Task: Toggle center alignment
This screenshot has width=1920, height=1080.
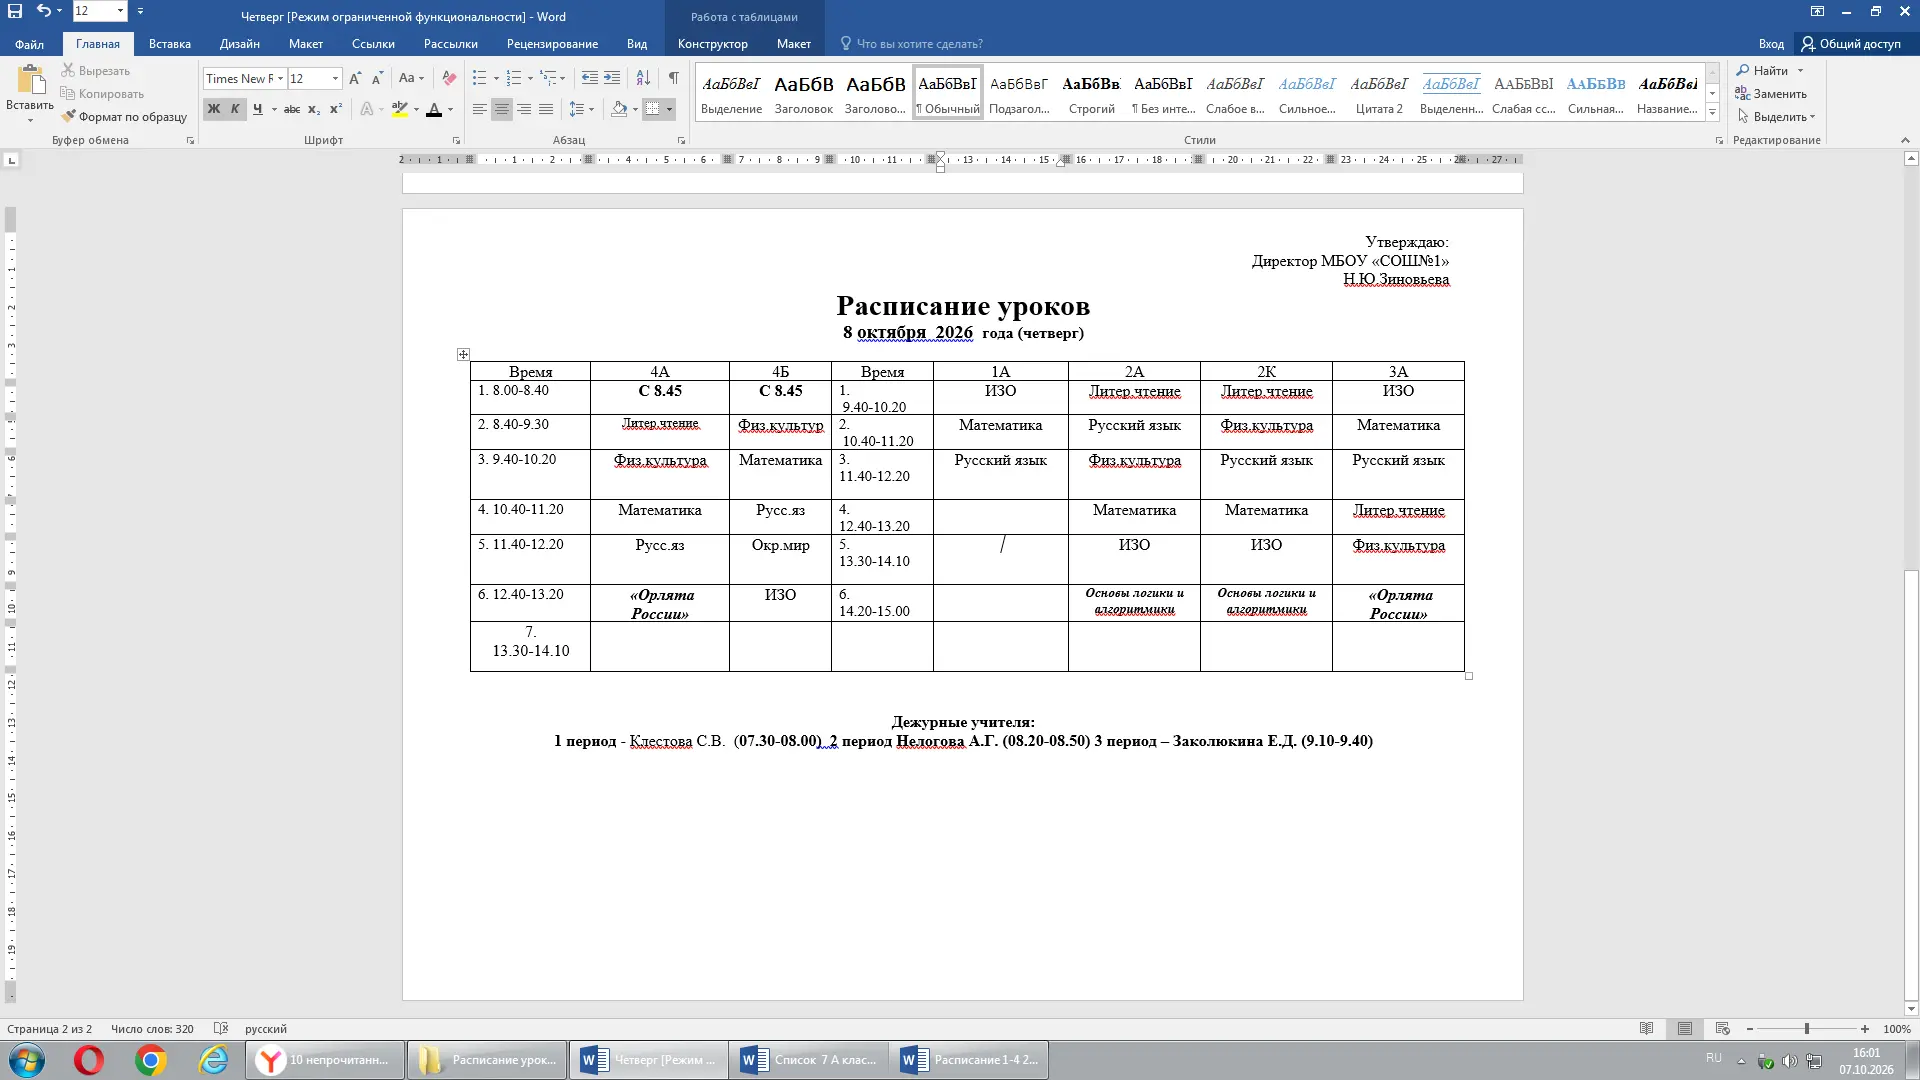Action: pyautogui.click(x=502, y=109)
